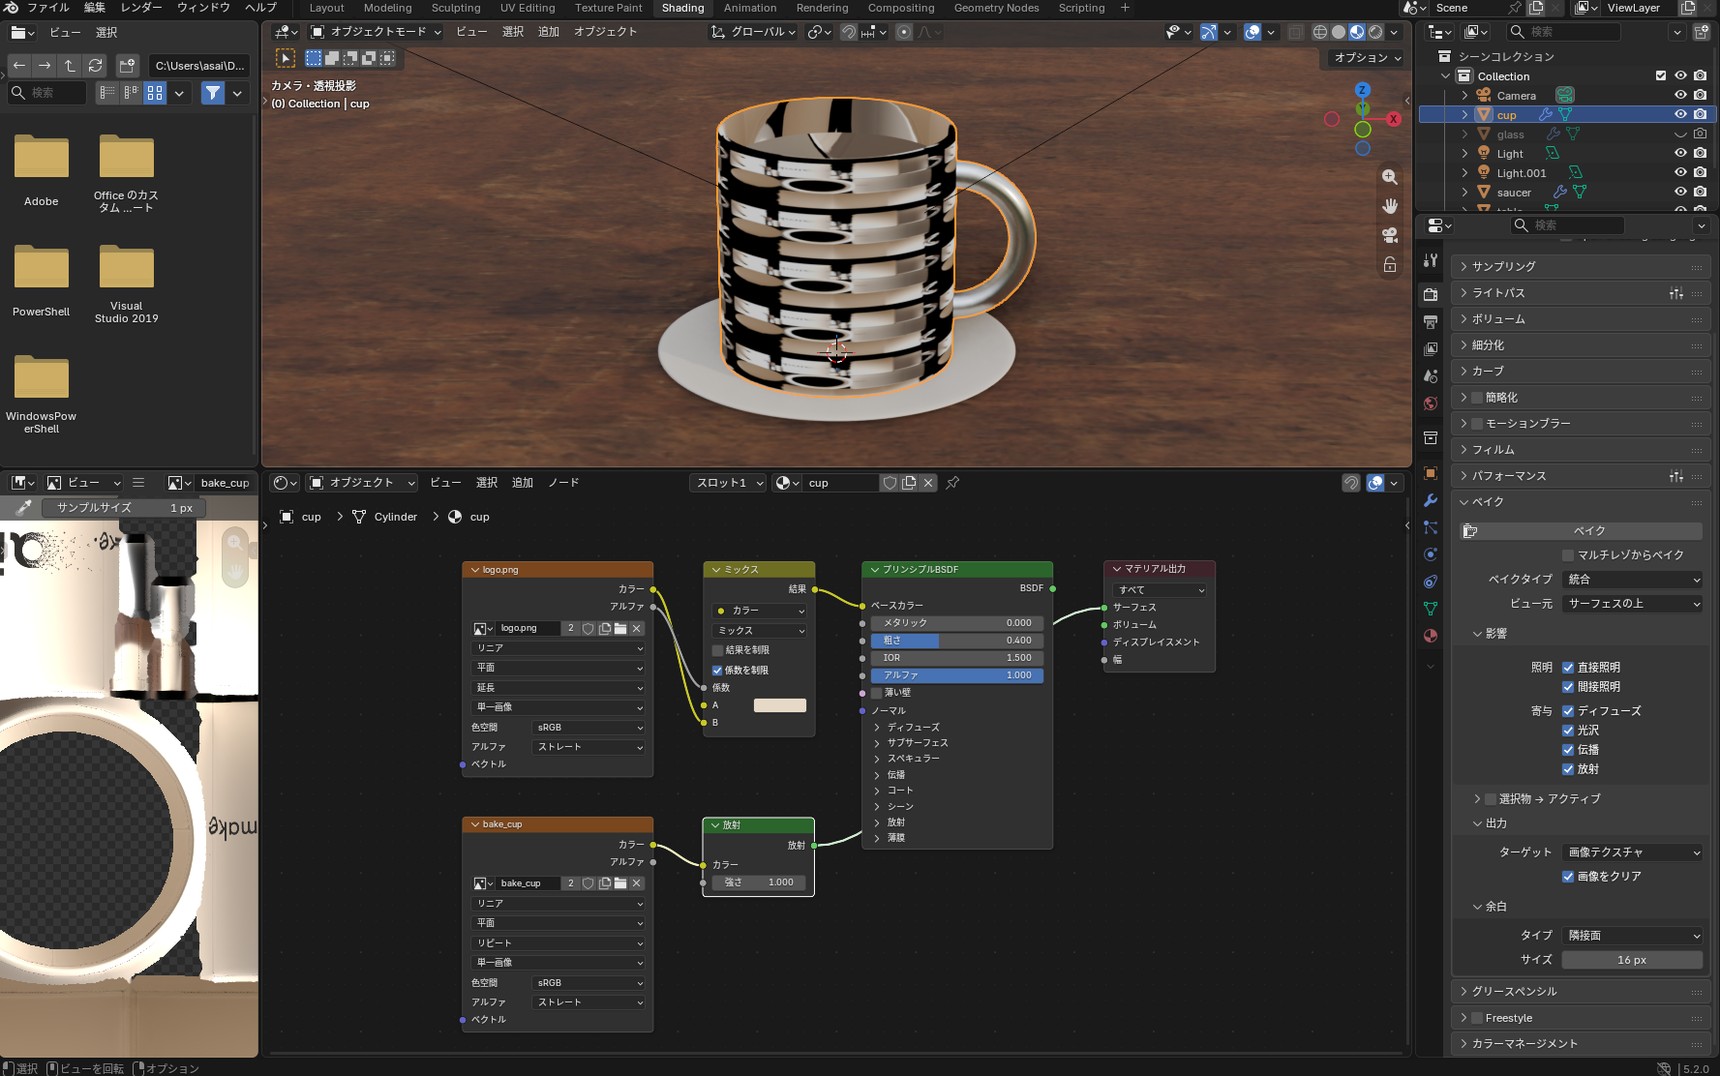Uncheck the ディフューズ contribution checkbox
This screenshot has width=1720, height=1076.
pos(1568,711)
